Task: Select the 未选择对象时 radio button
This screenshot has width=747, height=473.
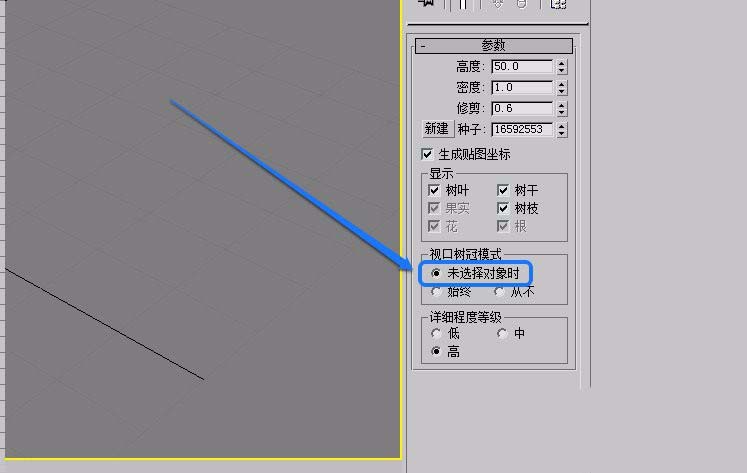Action: pos(435,273)
